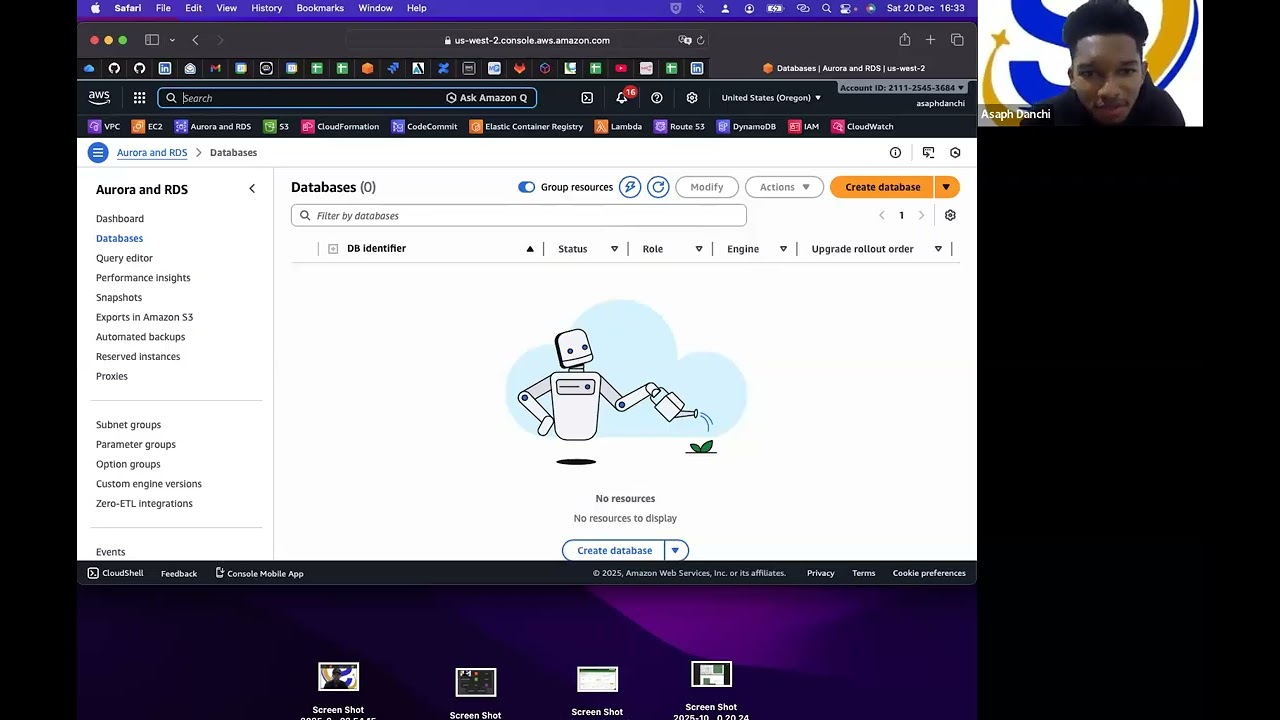This screenshot has width=1280, height=720.
Task: Open the arrow beside the lower Create database button
Action: tap(675, 551)
